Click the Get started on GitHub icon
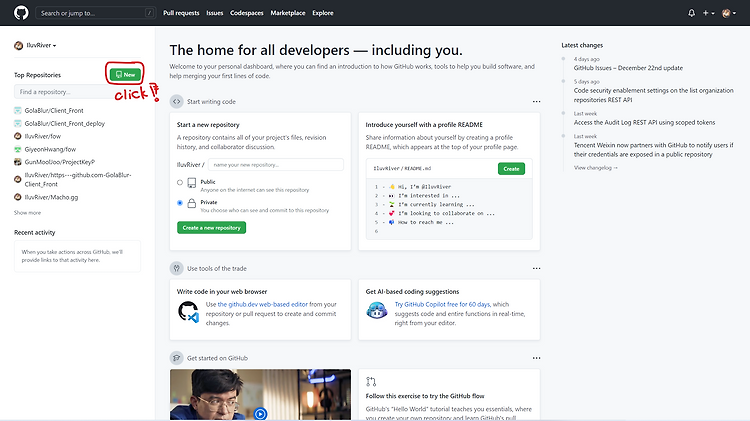This screenshot has width=750, height=421. pyautogui.click(x=176, y=358)
